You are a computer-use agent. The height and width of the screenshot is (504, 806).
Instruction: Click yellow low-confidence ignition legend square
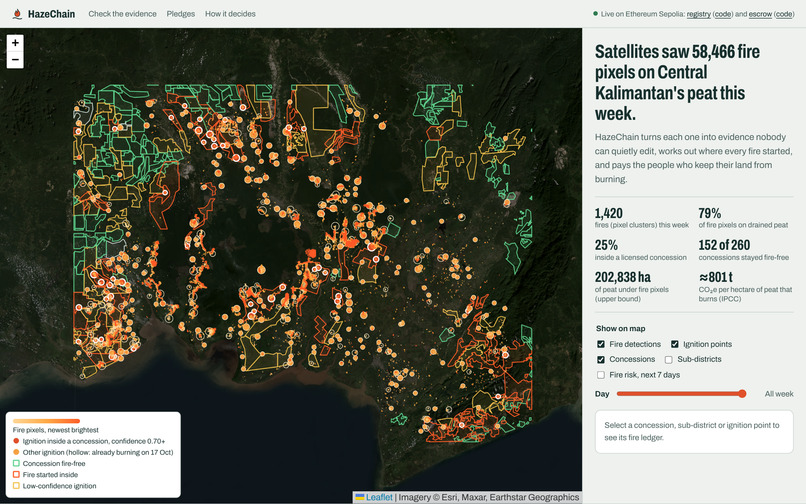(16, 485)
